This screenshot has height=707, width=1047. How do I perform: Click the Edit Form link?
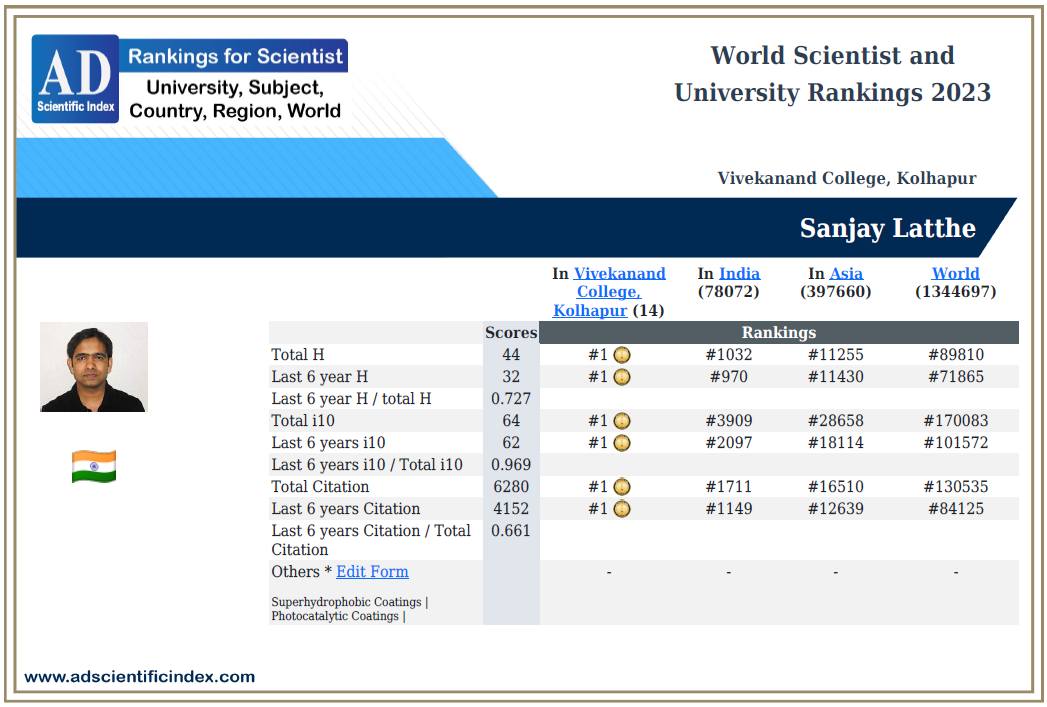click(373, 572)
